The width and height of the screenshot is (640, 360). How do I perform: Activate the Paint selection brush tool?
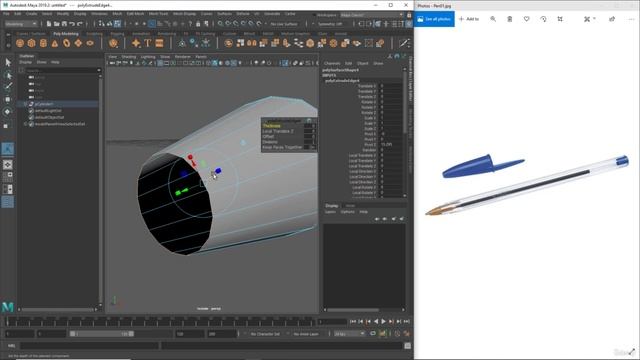tap(8, 87)
